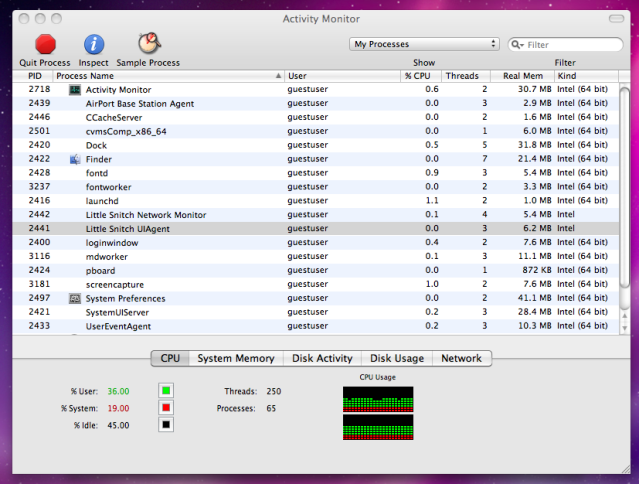The height and width of the screenshot is (484, 639).
Task: Click the Threads count 250 value
Action: coord(273,391)
